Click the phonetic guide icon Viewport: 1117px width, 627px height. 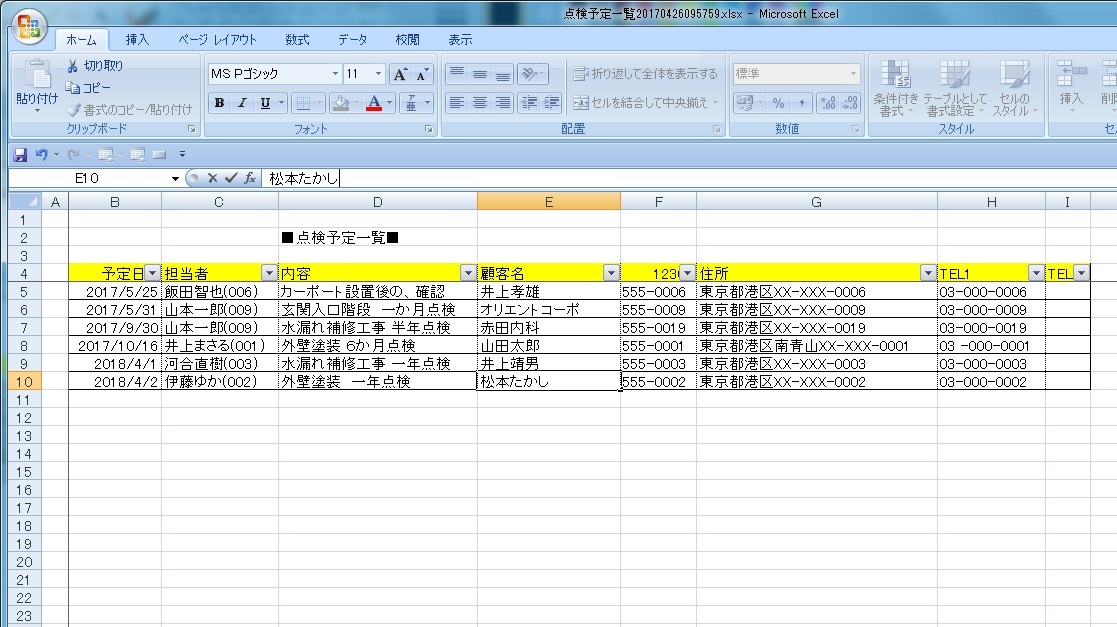click(x=411, y=103)
